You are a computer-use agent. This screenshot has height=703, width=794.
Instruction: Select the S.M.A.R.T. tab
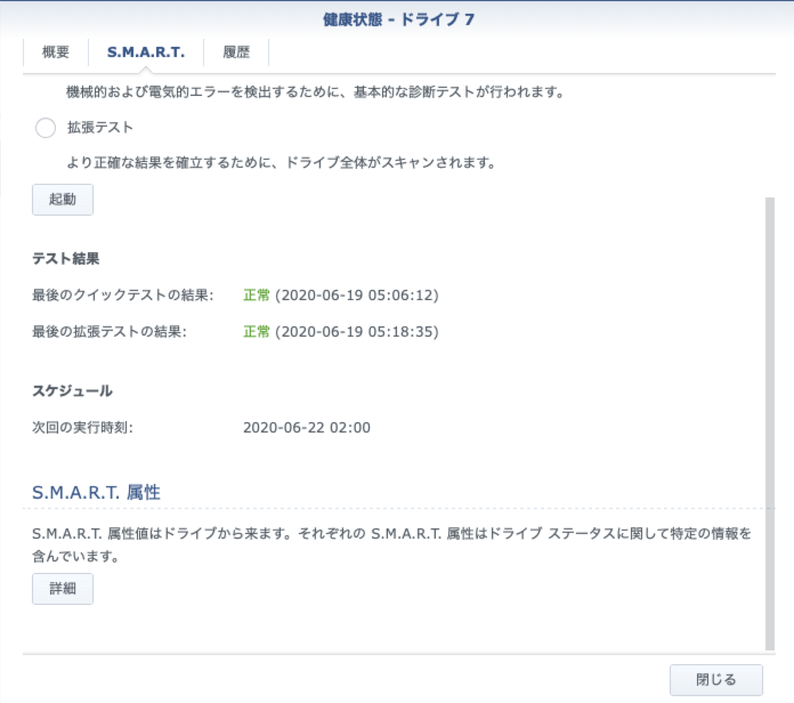(x=146, y=53)
